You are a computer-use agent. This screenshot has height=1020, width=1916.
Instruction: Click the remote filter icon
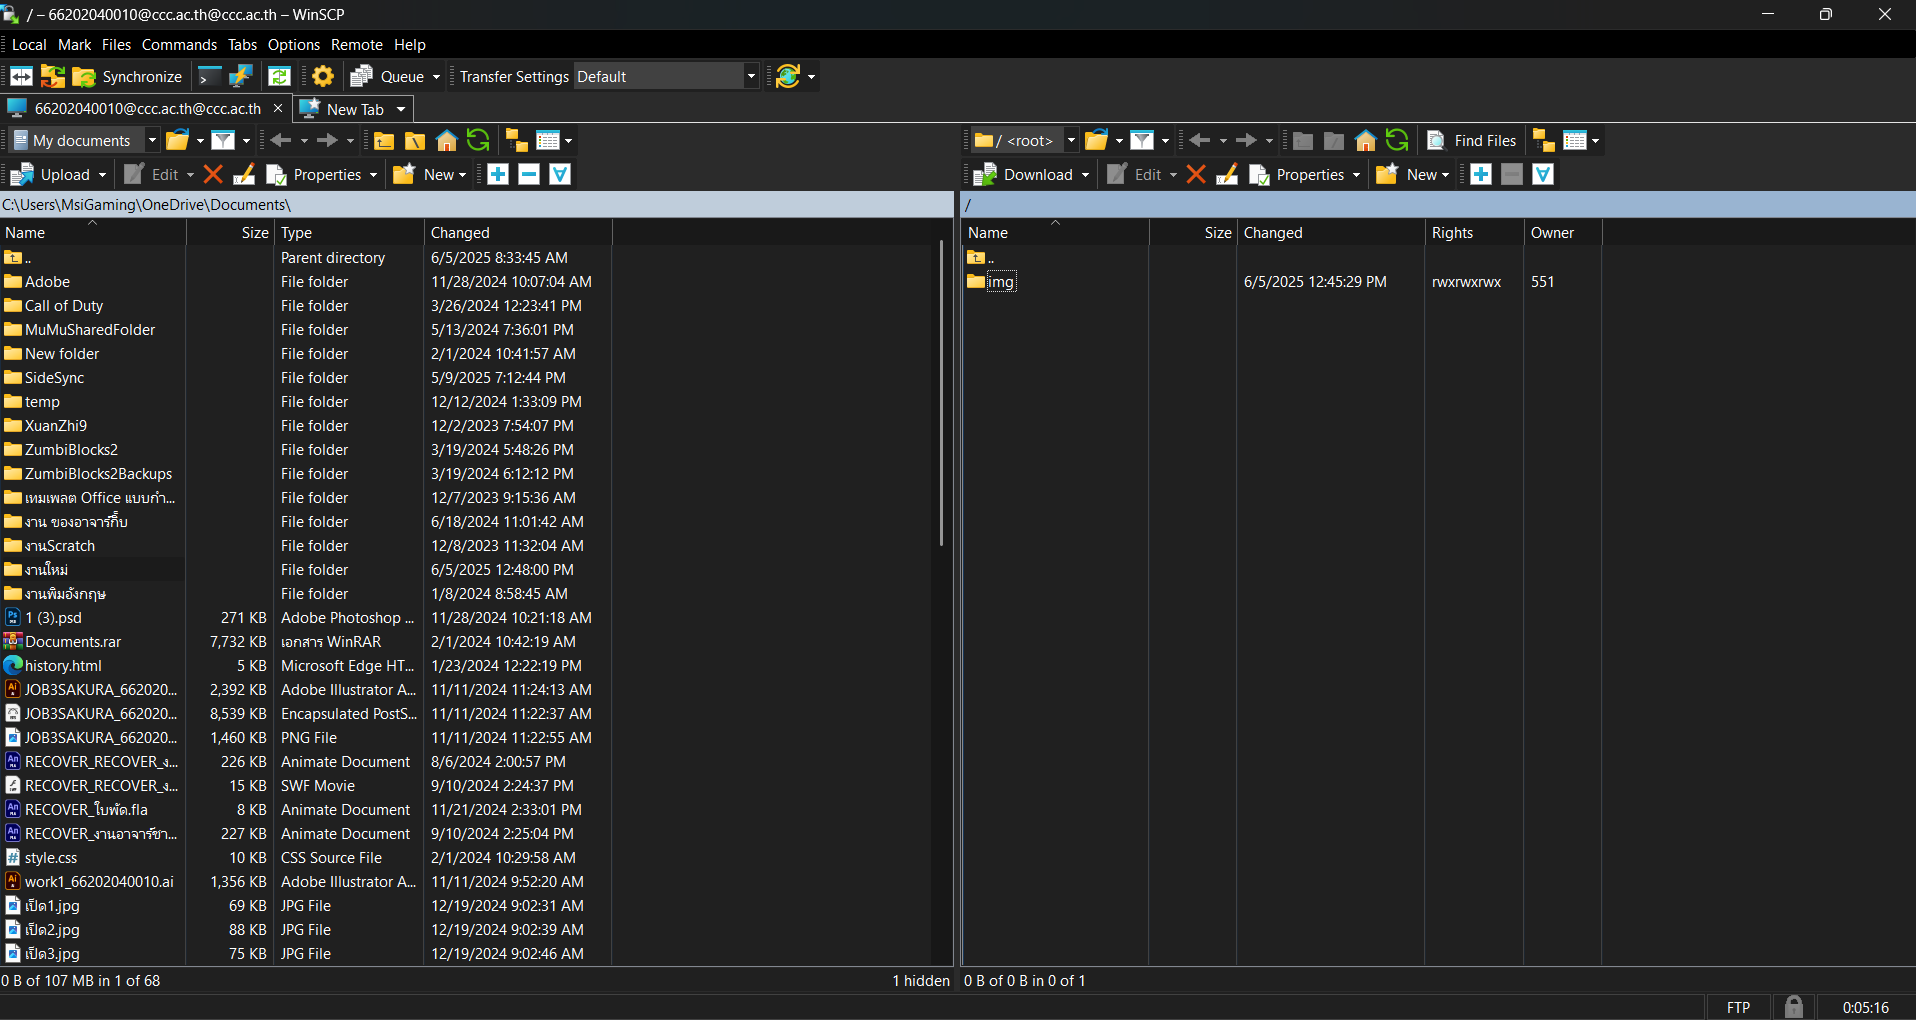click(x=1142, y=140)
